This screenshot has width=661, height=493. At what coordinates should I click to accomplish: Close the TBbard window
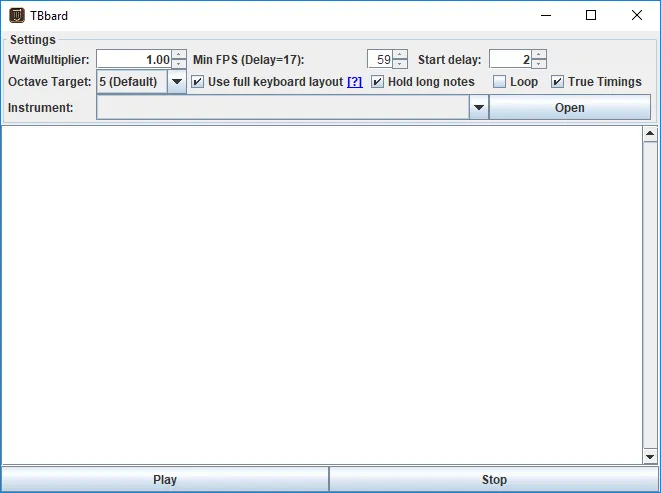tap(637, 15)
